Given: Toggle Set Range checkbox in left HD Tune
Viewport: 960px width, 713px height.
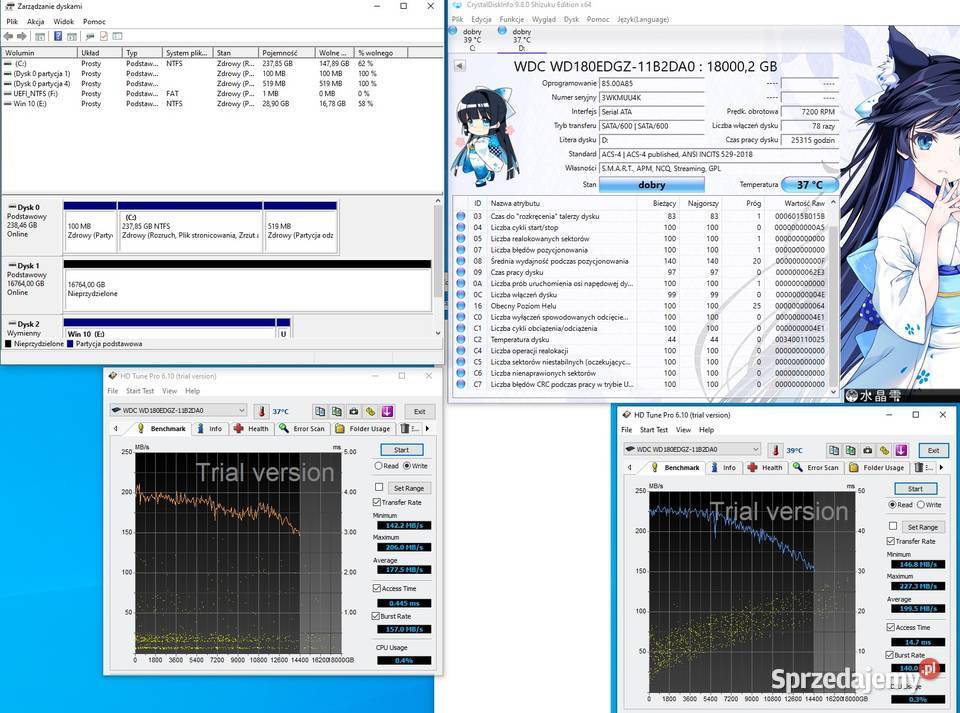Looking at the screenshot, I should [379, 487].
